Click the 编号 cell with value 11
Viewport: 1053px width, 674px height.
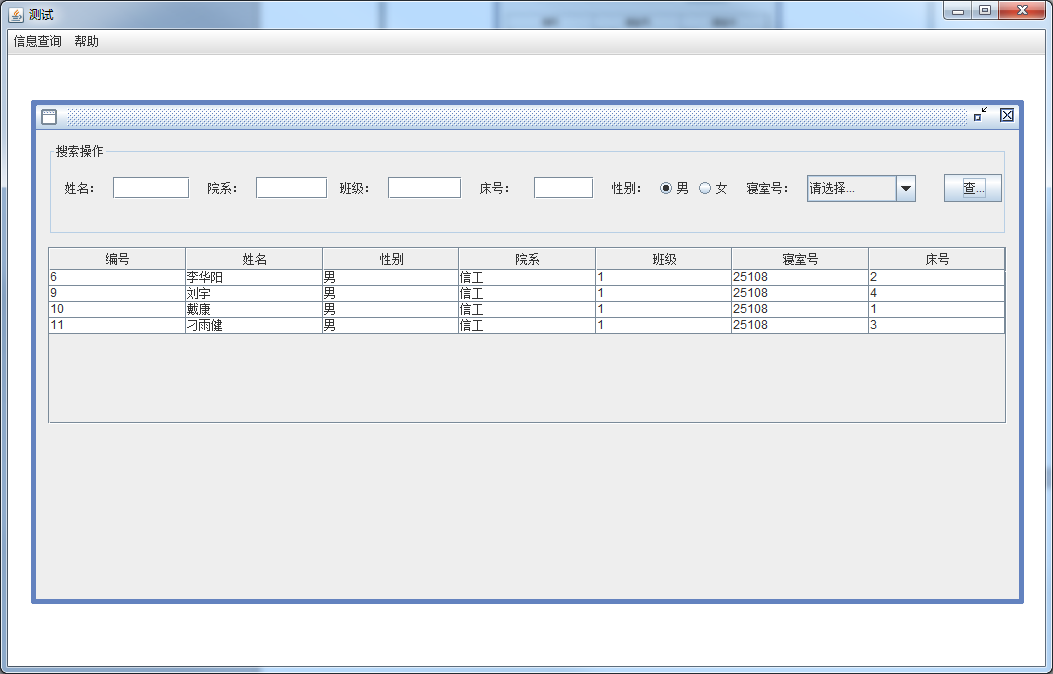coord(117,326)
